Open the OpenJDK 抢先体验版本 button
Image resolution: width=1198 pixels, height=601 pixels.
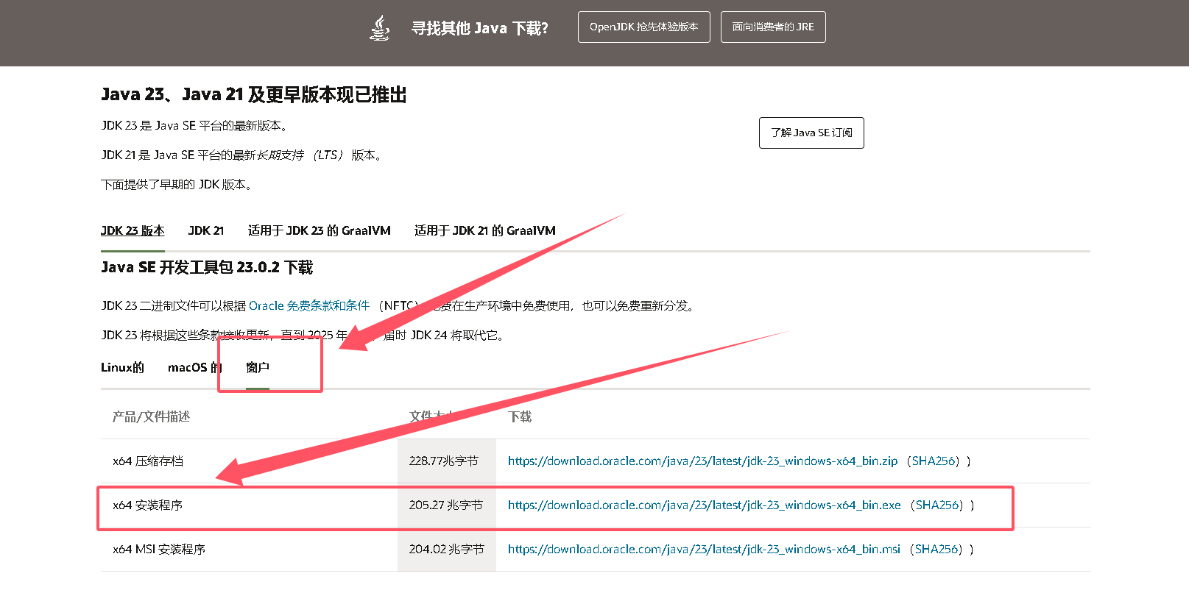click(x=643, y=28)
